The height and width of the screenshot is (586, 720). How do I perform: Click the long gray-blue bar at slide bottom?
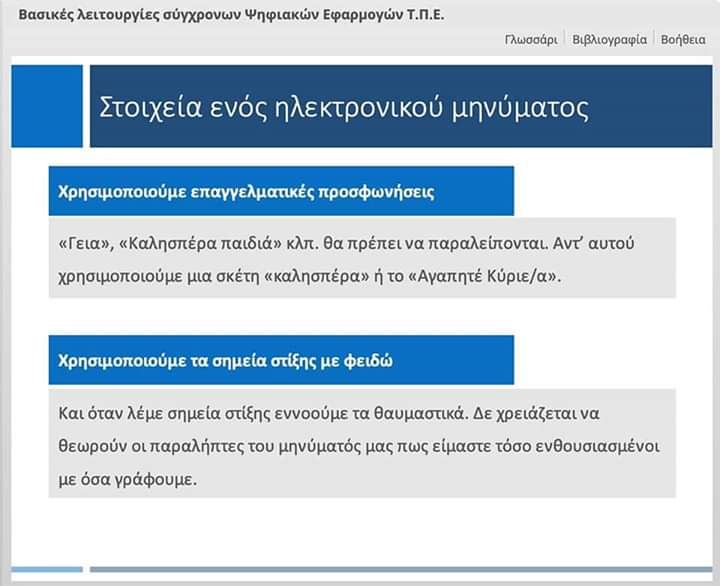pos(400,569)
